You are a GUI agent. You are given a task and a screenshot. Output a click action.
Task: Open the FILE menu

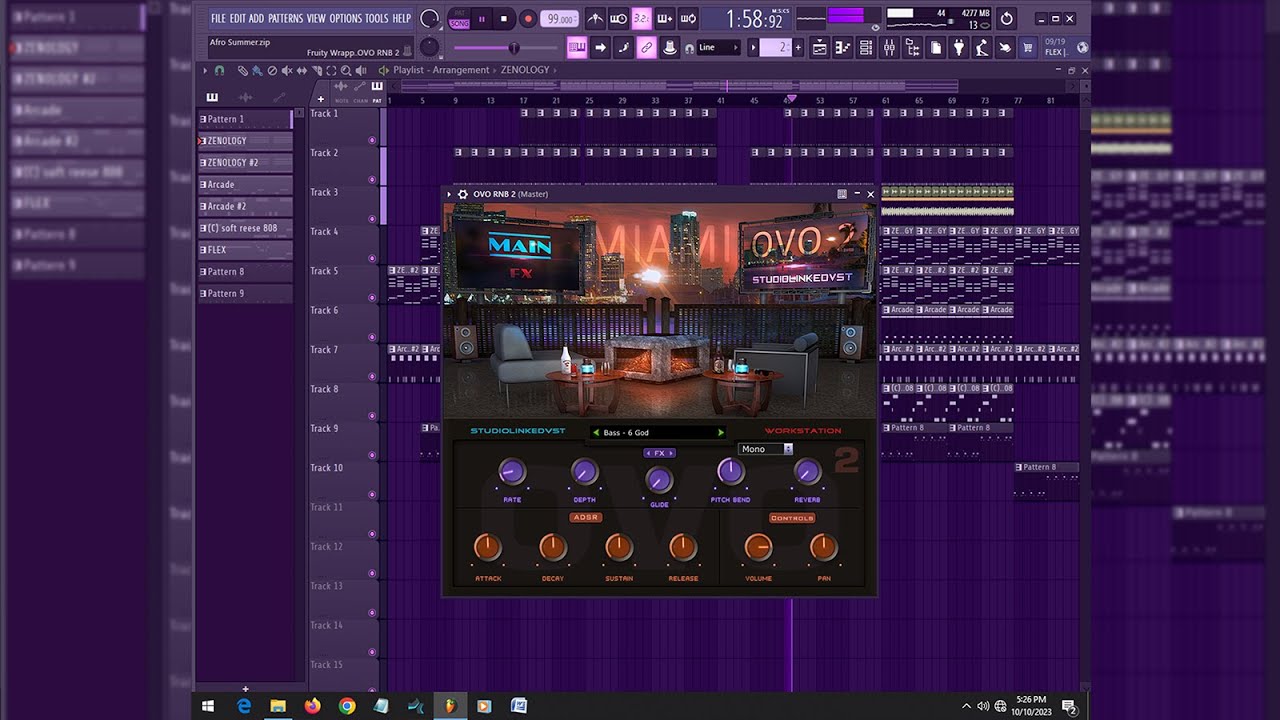point(218,19)
